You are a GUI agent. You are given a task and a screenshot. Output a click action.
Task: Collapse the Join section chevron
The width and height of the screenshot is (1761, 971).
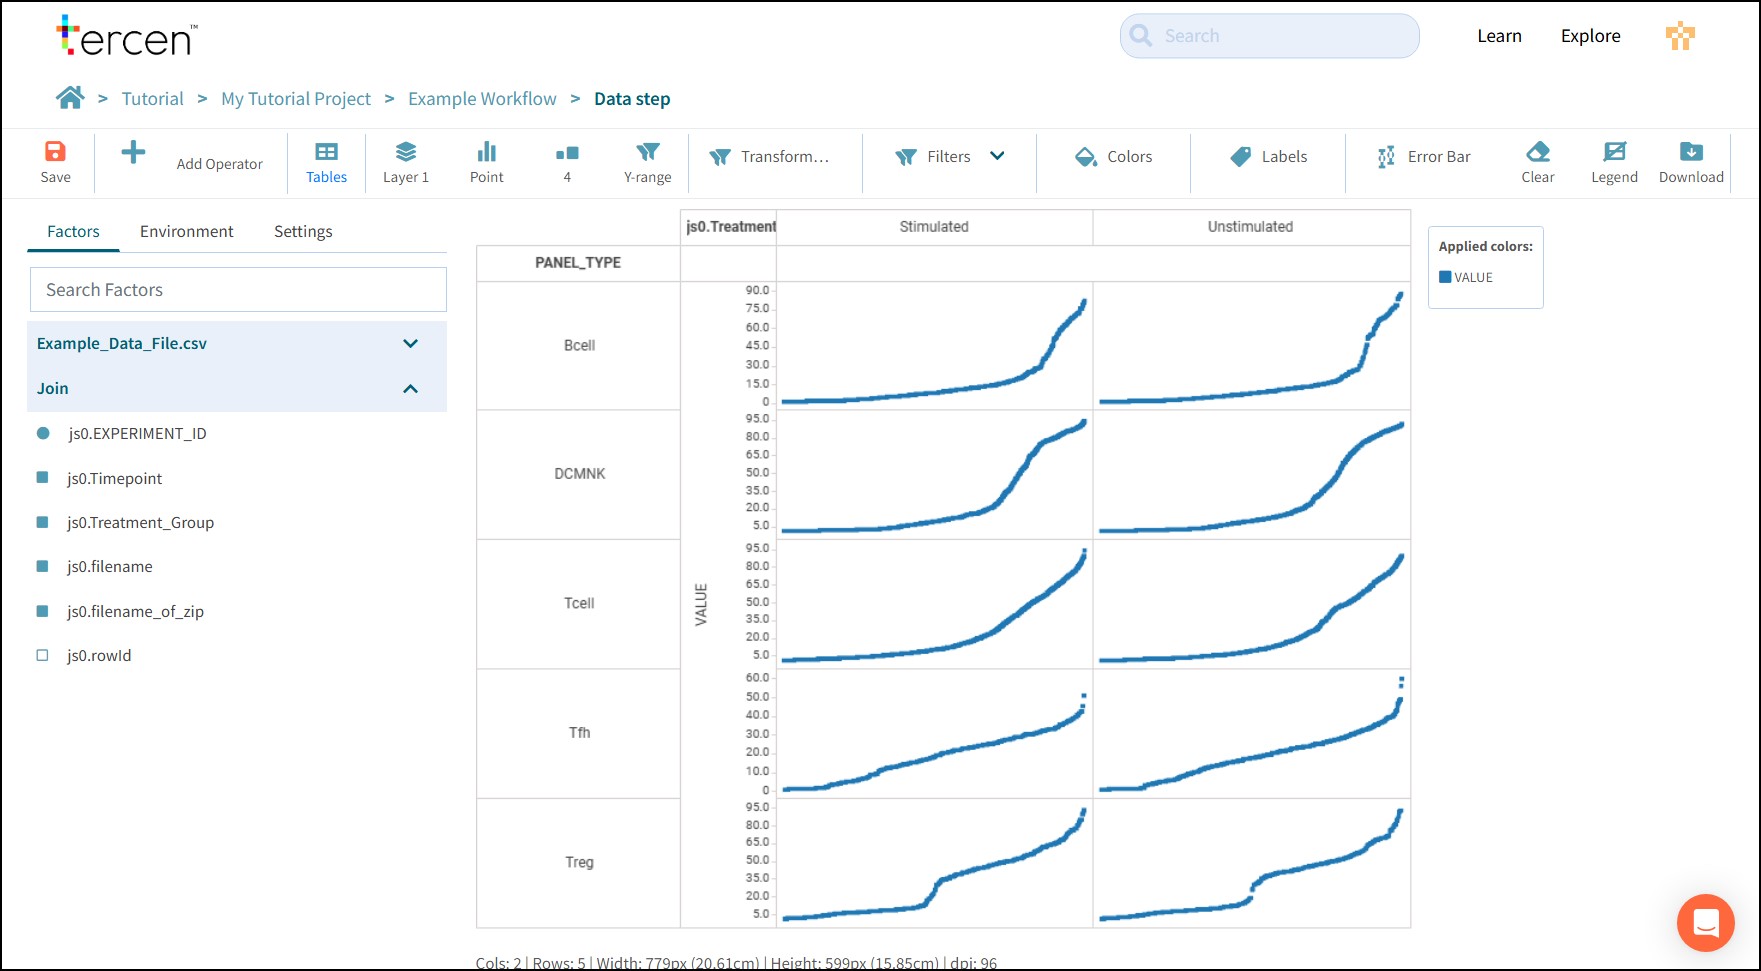point(410,388)
